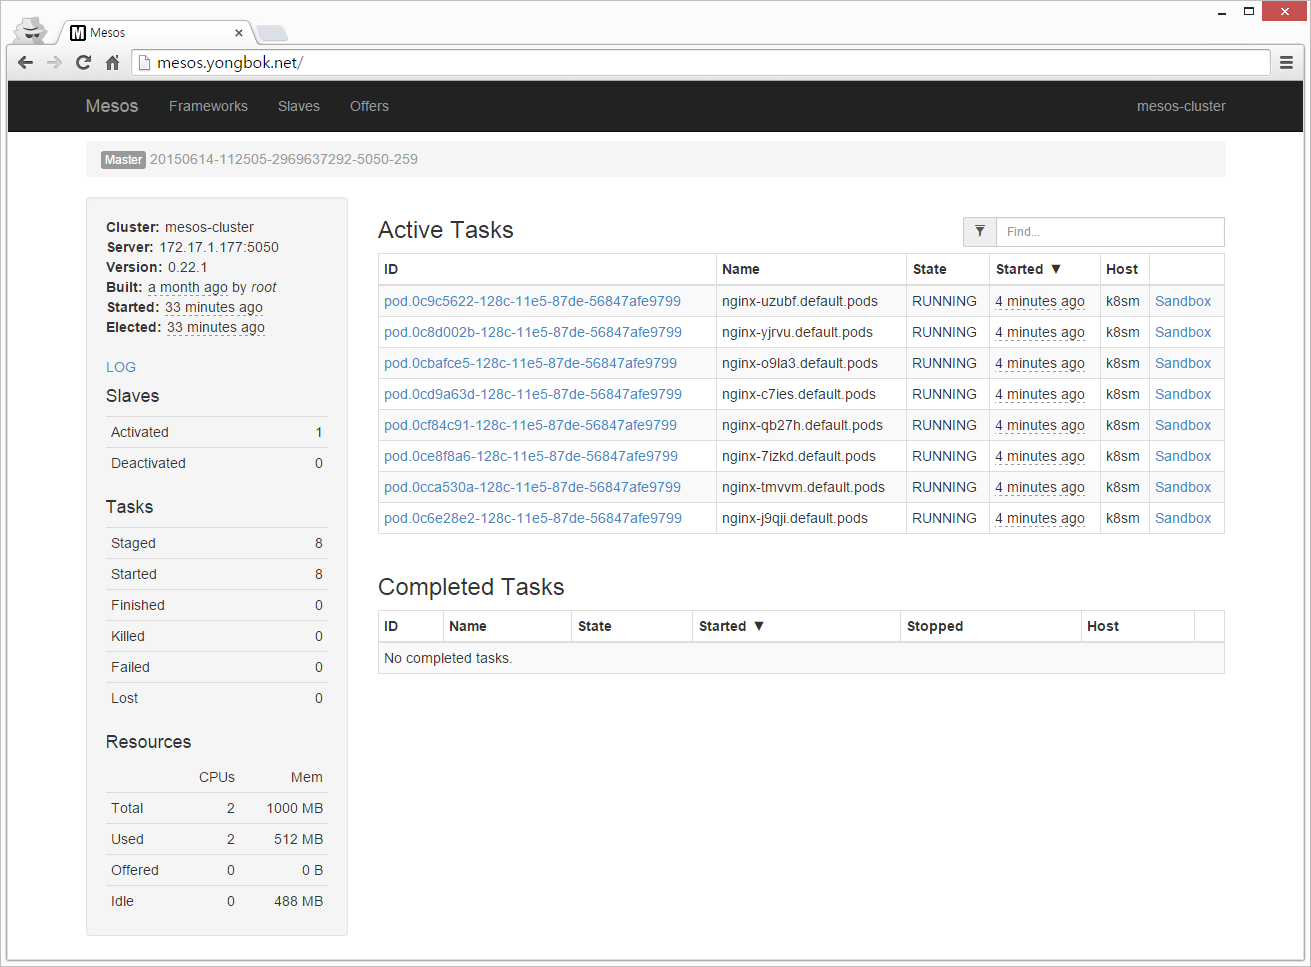
Task: Reload the page with the refresh icon
Action: pos(84,62)
